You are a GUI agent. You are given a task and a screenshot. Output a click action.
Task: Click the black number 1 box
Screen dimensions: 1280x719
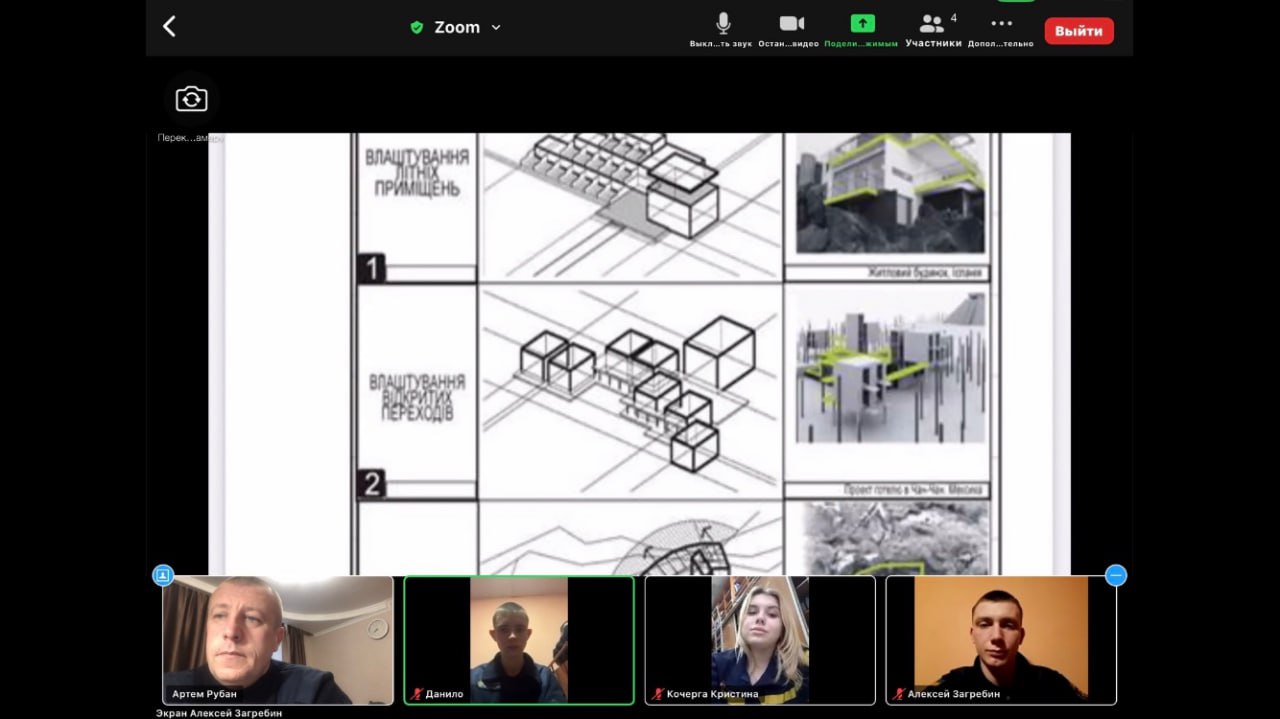pos(372,269)
